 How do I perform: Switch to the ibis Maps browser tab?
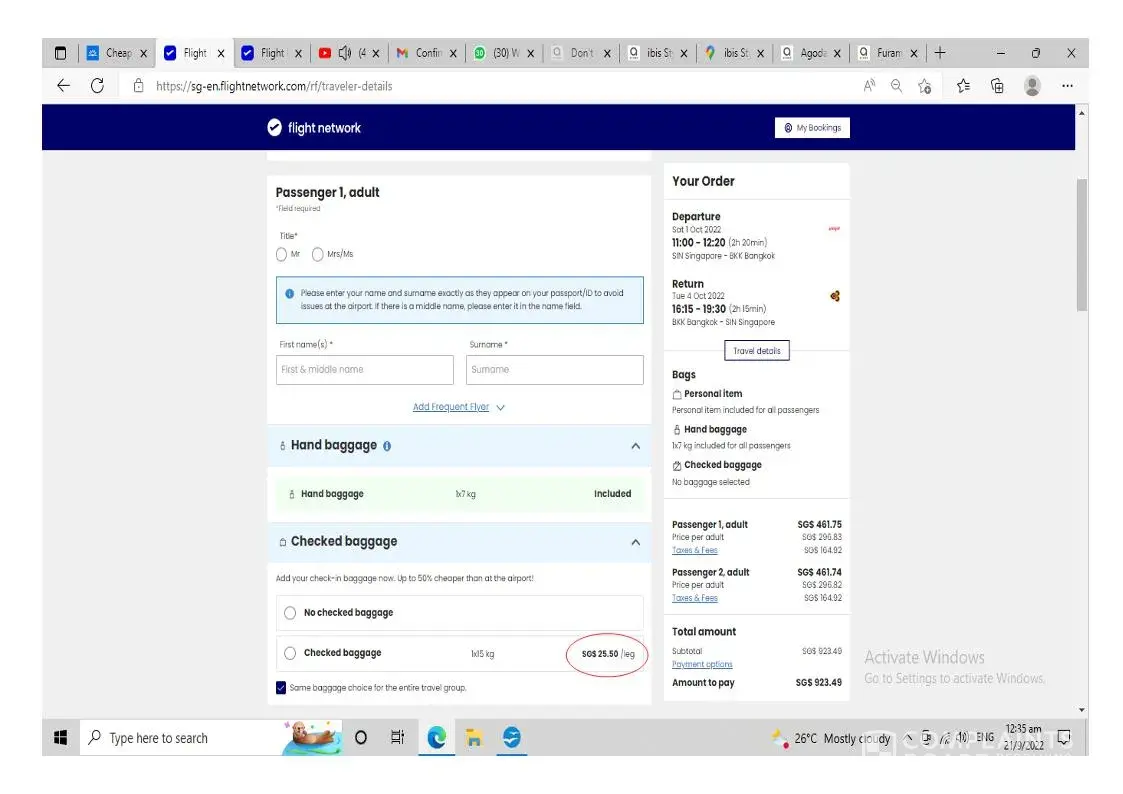coord(733,53)
